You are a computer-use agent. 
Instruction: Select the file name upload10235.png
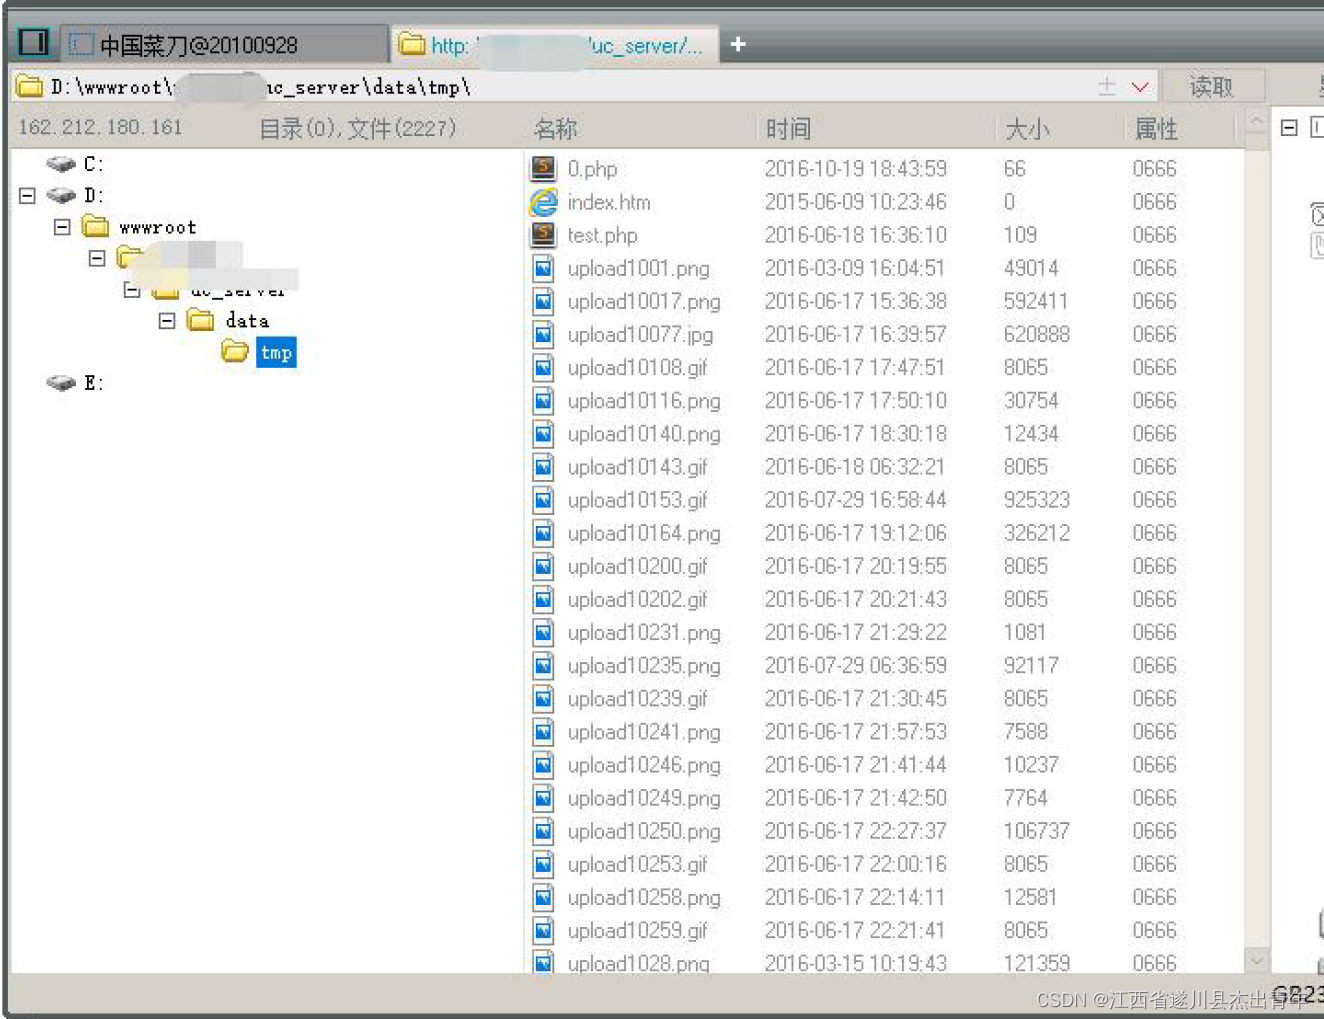click(x=644, y=666)
